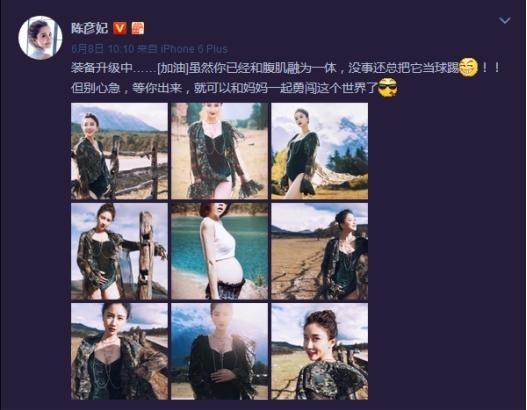Click the membership badge beside the verified icon
This screenshot has height=410, width=527.
(x=137, y=28)
